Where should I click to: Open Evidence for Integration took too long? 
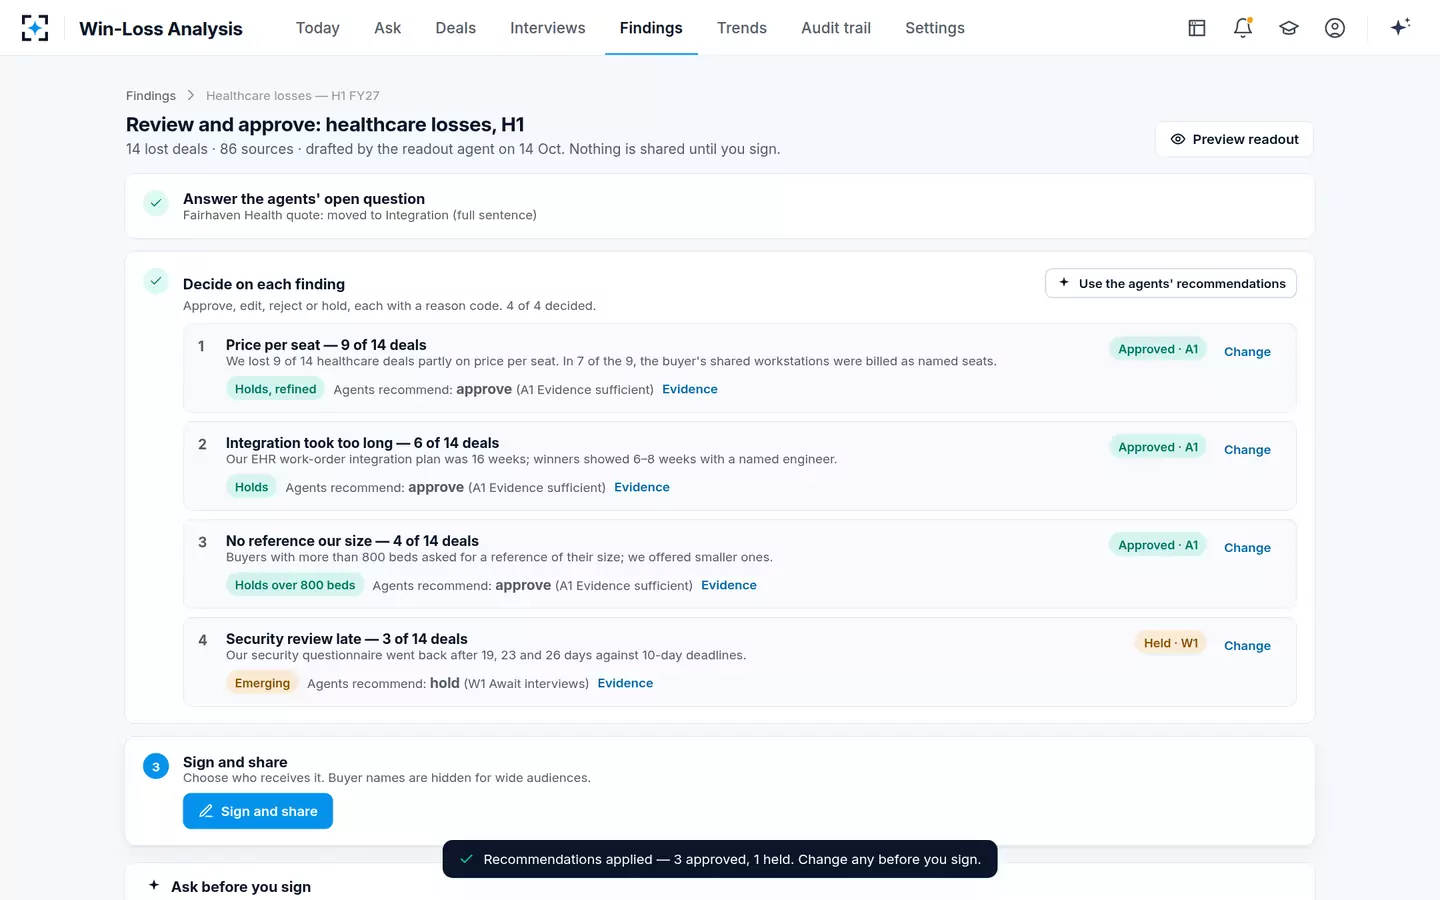click(642, 487)
